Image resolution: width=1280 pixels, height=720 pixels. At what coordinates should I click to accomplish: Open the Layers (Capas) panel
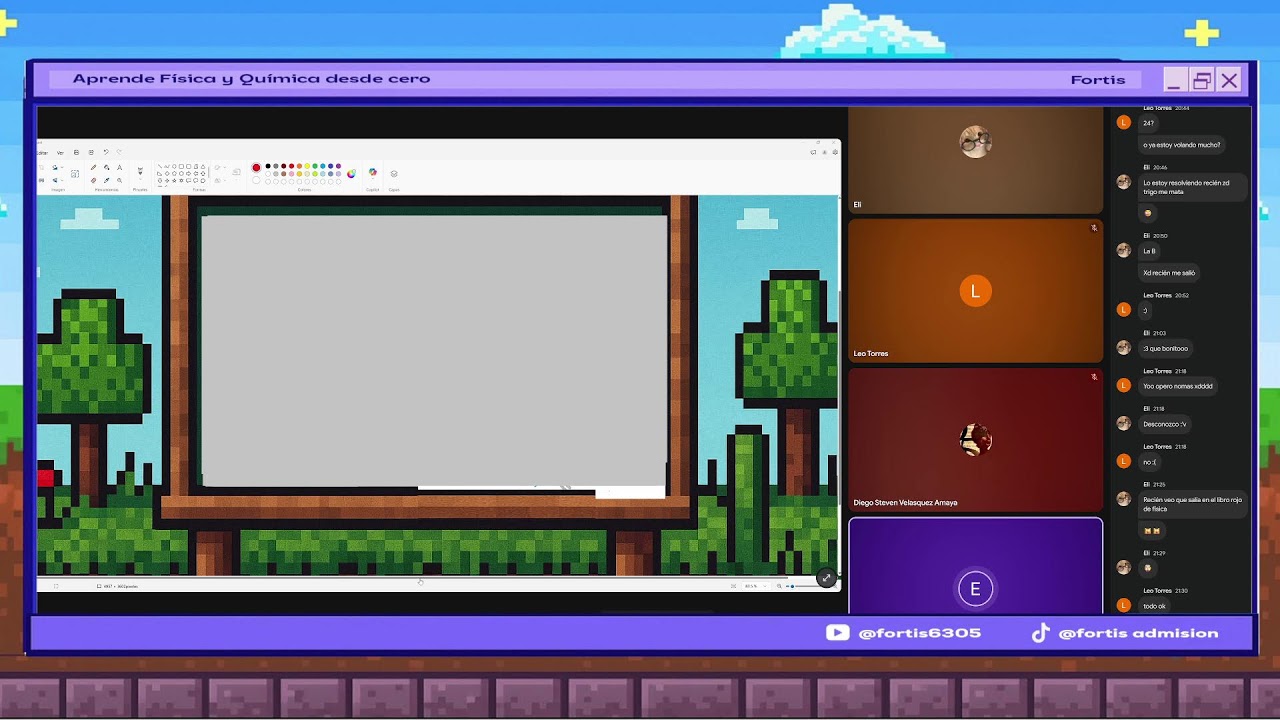[x=394, y=173]
